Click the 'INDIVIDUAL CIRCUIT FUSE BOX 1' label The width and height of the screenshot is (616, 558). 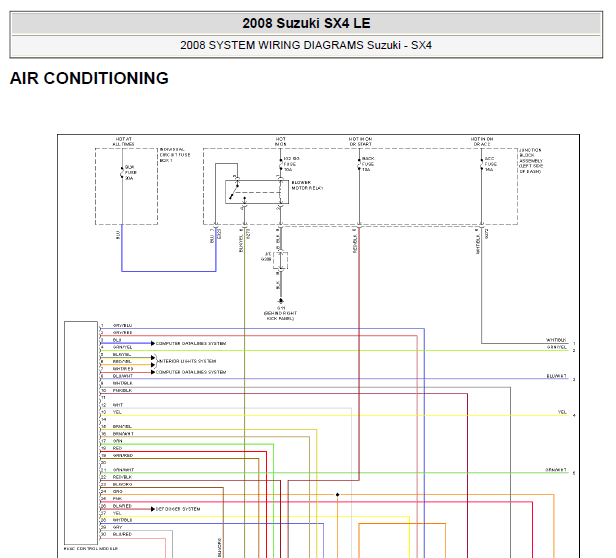175,155
